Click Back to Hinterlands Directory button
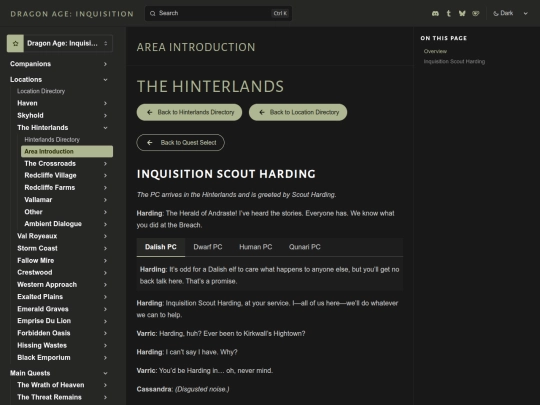Image resolution: width=540 pixels, height=405 pixels. click(x=189, y=112)
